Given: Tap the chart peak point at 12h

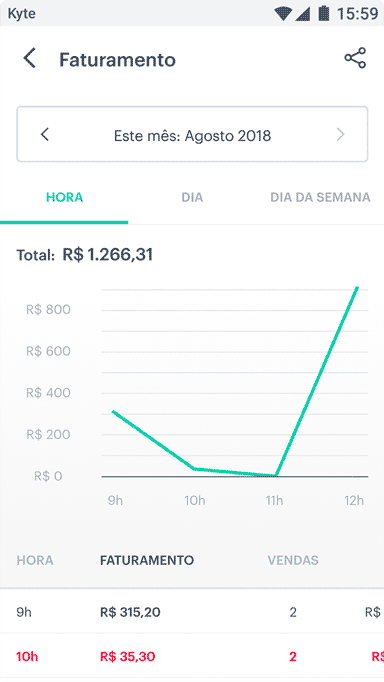Looking at the screenshot, I should [x=357, y=288].
